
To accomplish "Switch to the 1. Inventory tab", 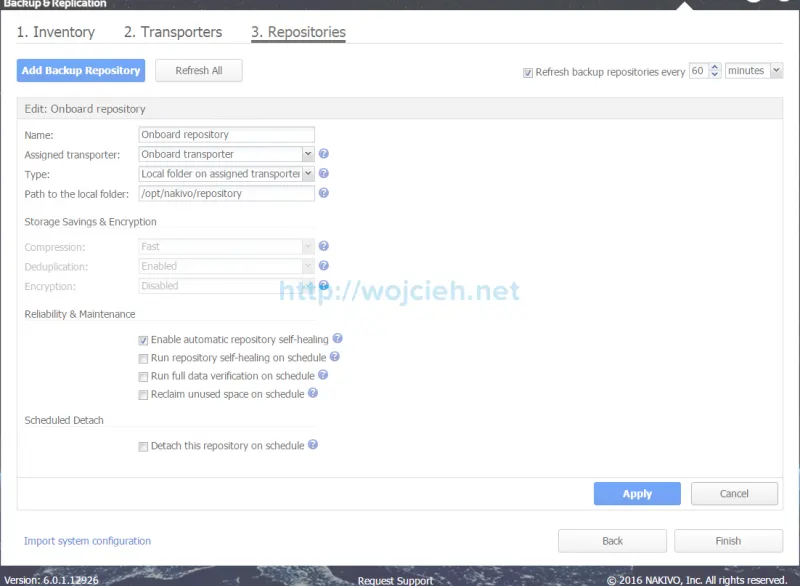I will (x=56, y=32).
